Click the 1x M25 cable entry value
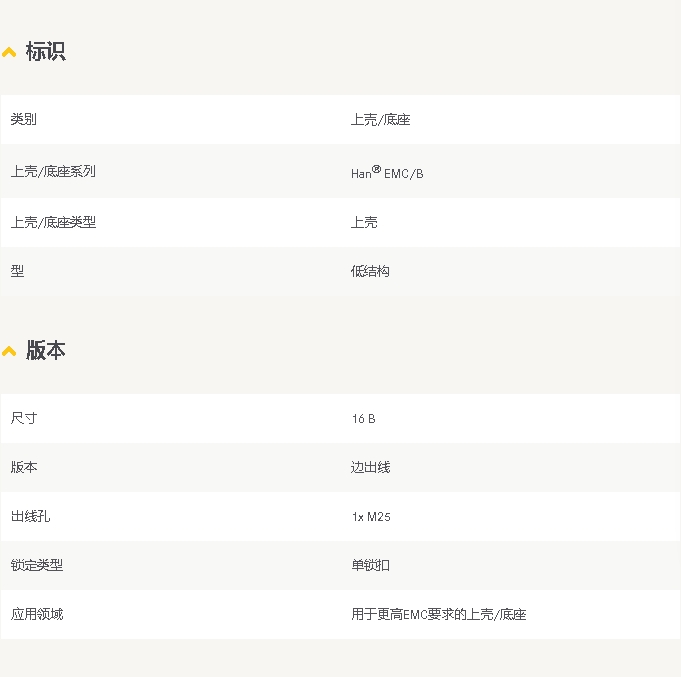The height and width of the screenshot is (677, 681). click(370, 517)
